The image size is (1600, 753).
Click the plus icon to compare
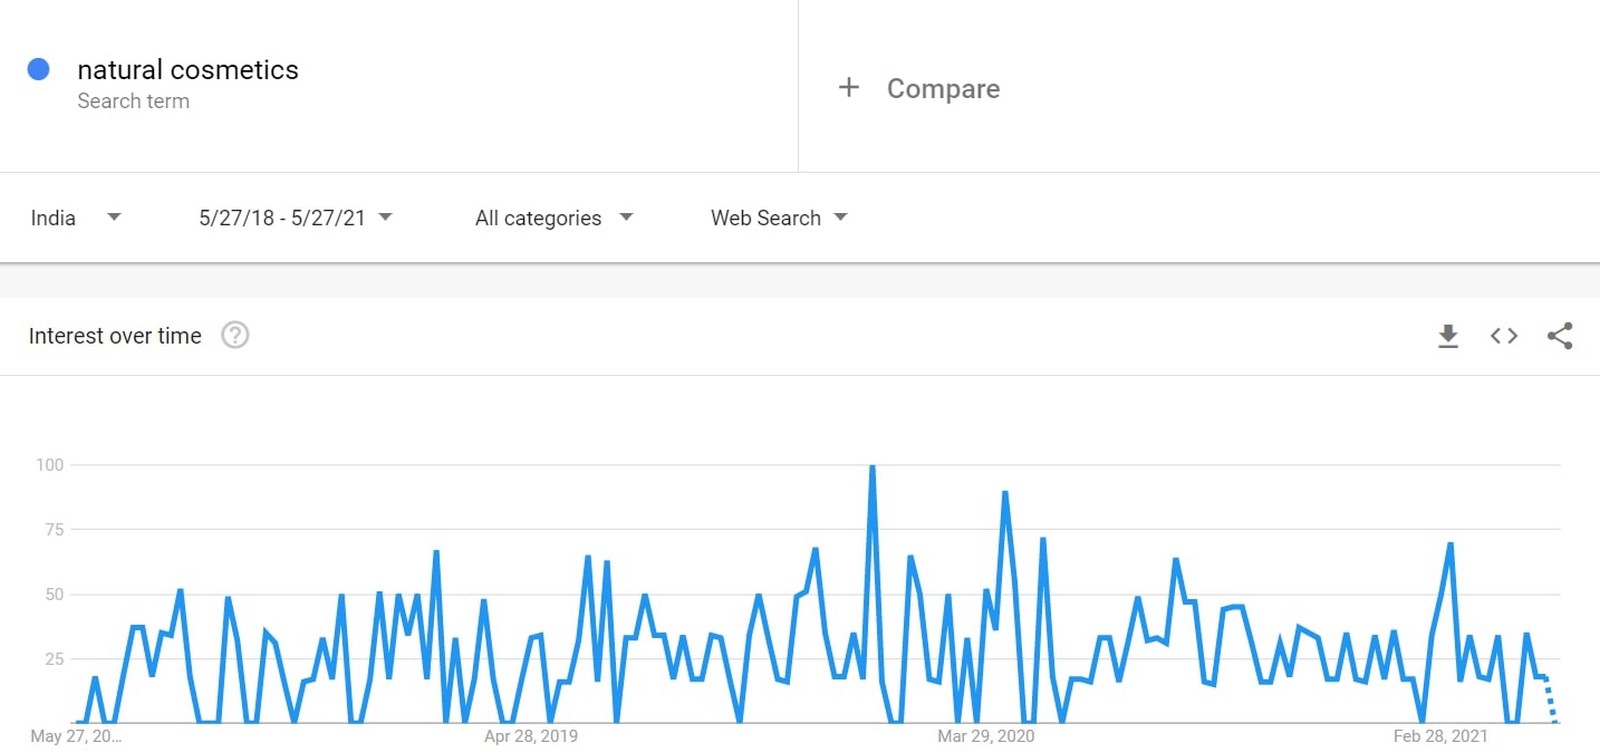click(849, 88)
